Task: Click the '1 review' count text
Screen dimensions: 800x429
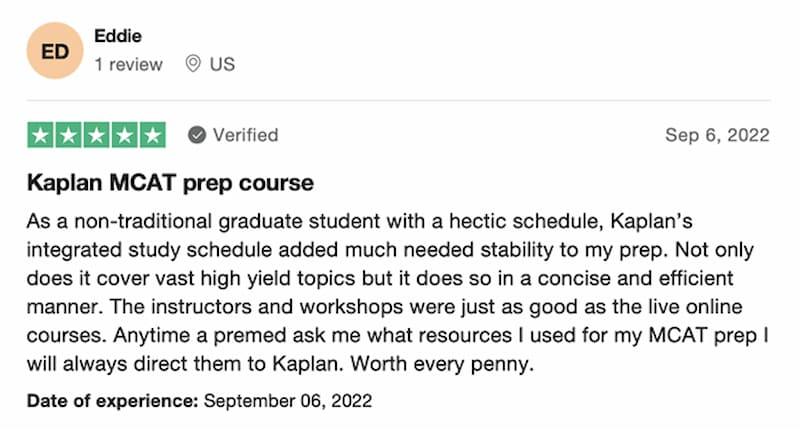Action: 129,64
